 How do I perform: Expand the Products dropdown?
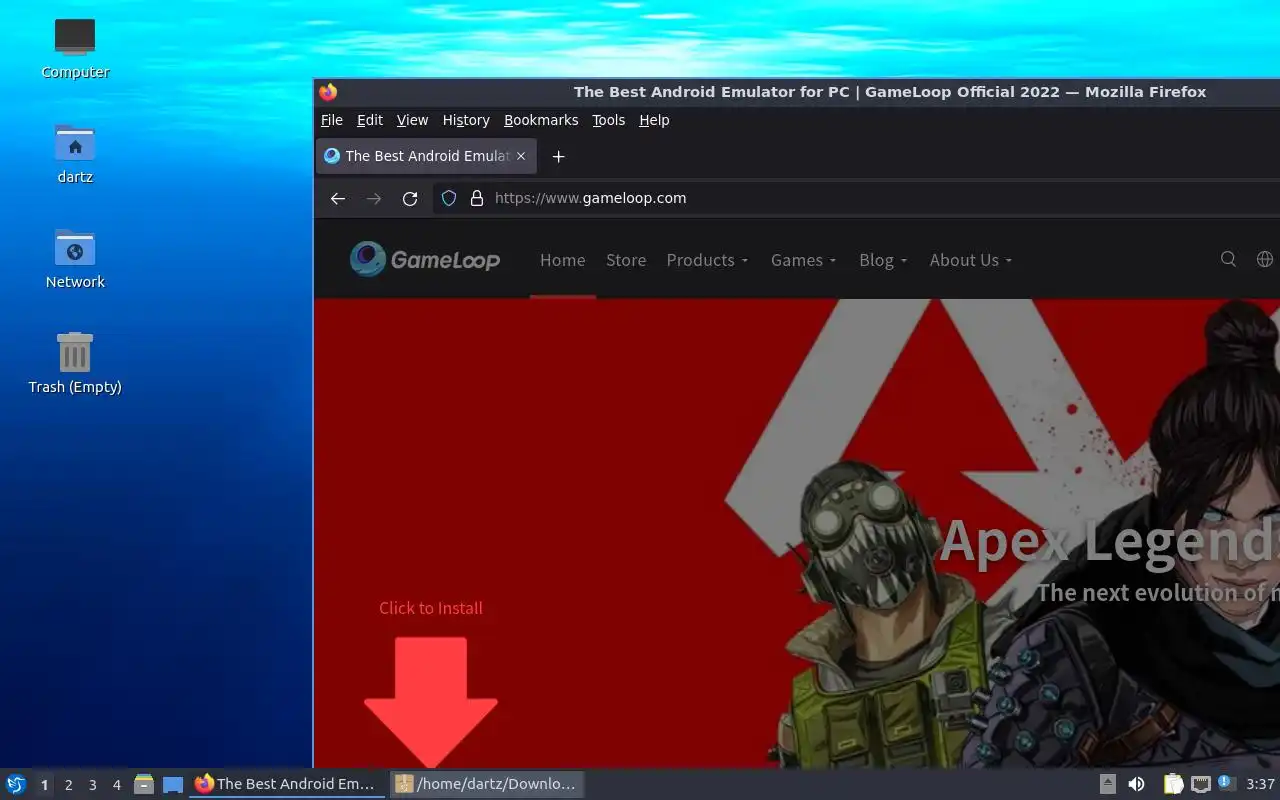[x=707, y=260]
